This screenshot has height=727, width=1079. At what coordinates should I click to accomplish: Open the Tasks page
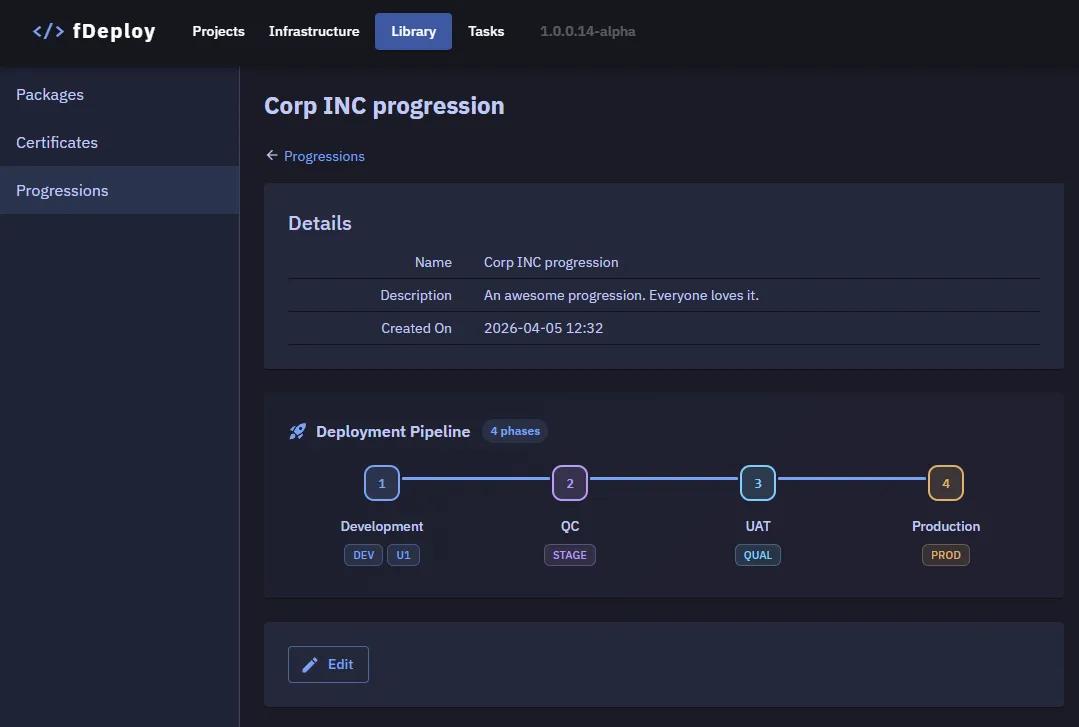click(486, 31)
